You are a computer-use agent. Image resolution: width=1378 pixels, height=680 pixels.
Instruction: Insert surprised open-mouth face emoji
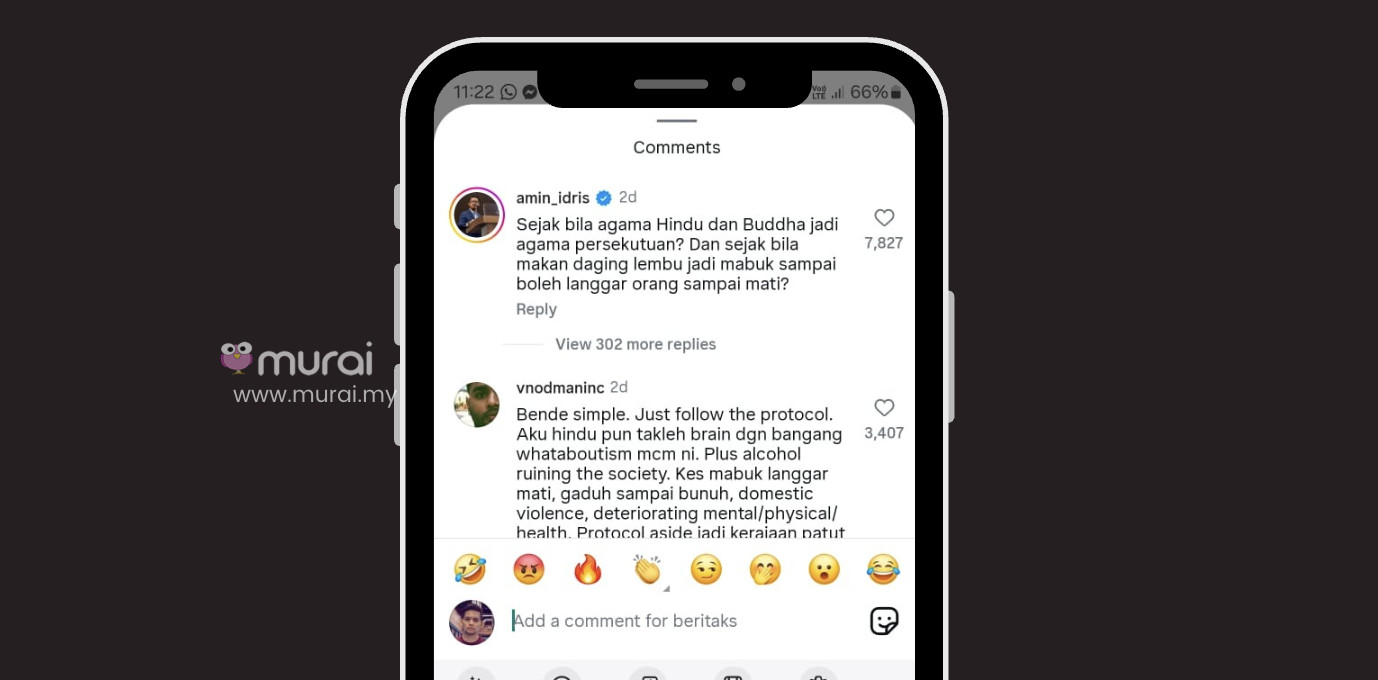tap(824, 569)
